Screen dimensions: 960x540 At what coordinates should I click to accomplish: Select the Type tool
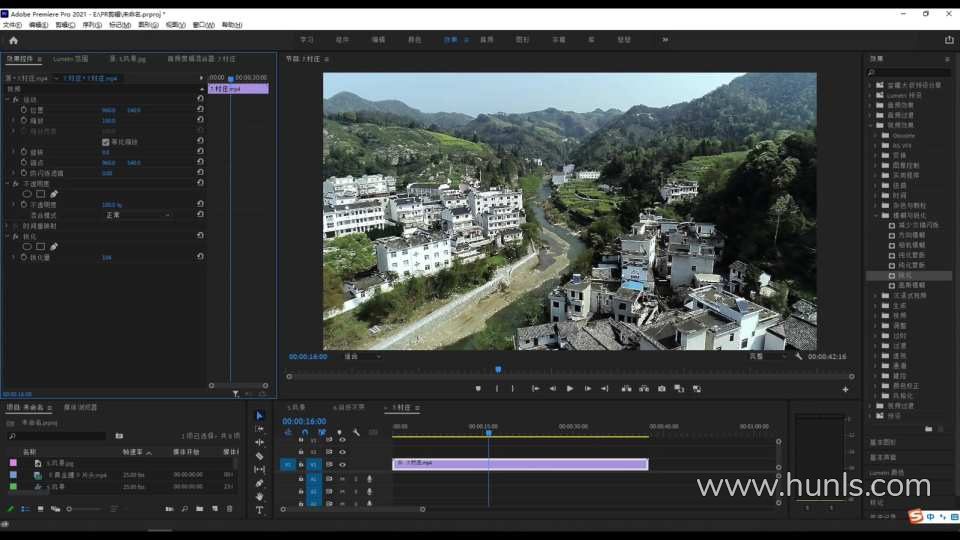tap(260, 510)
